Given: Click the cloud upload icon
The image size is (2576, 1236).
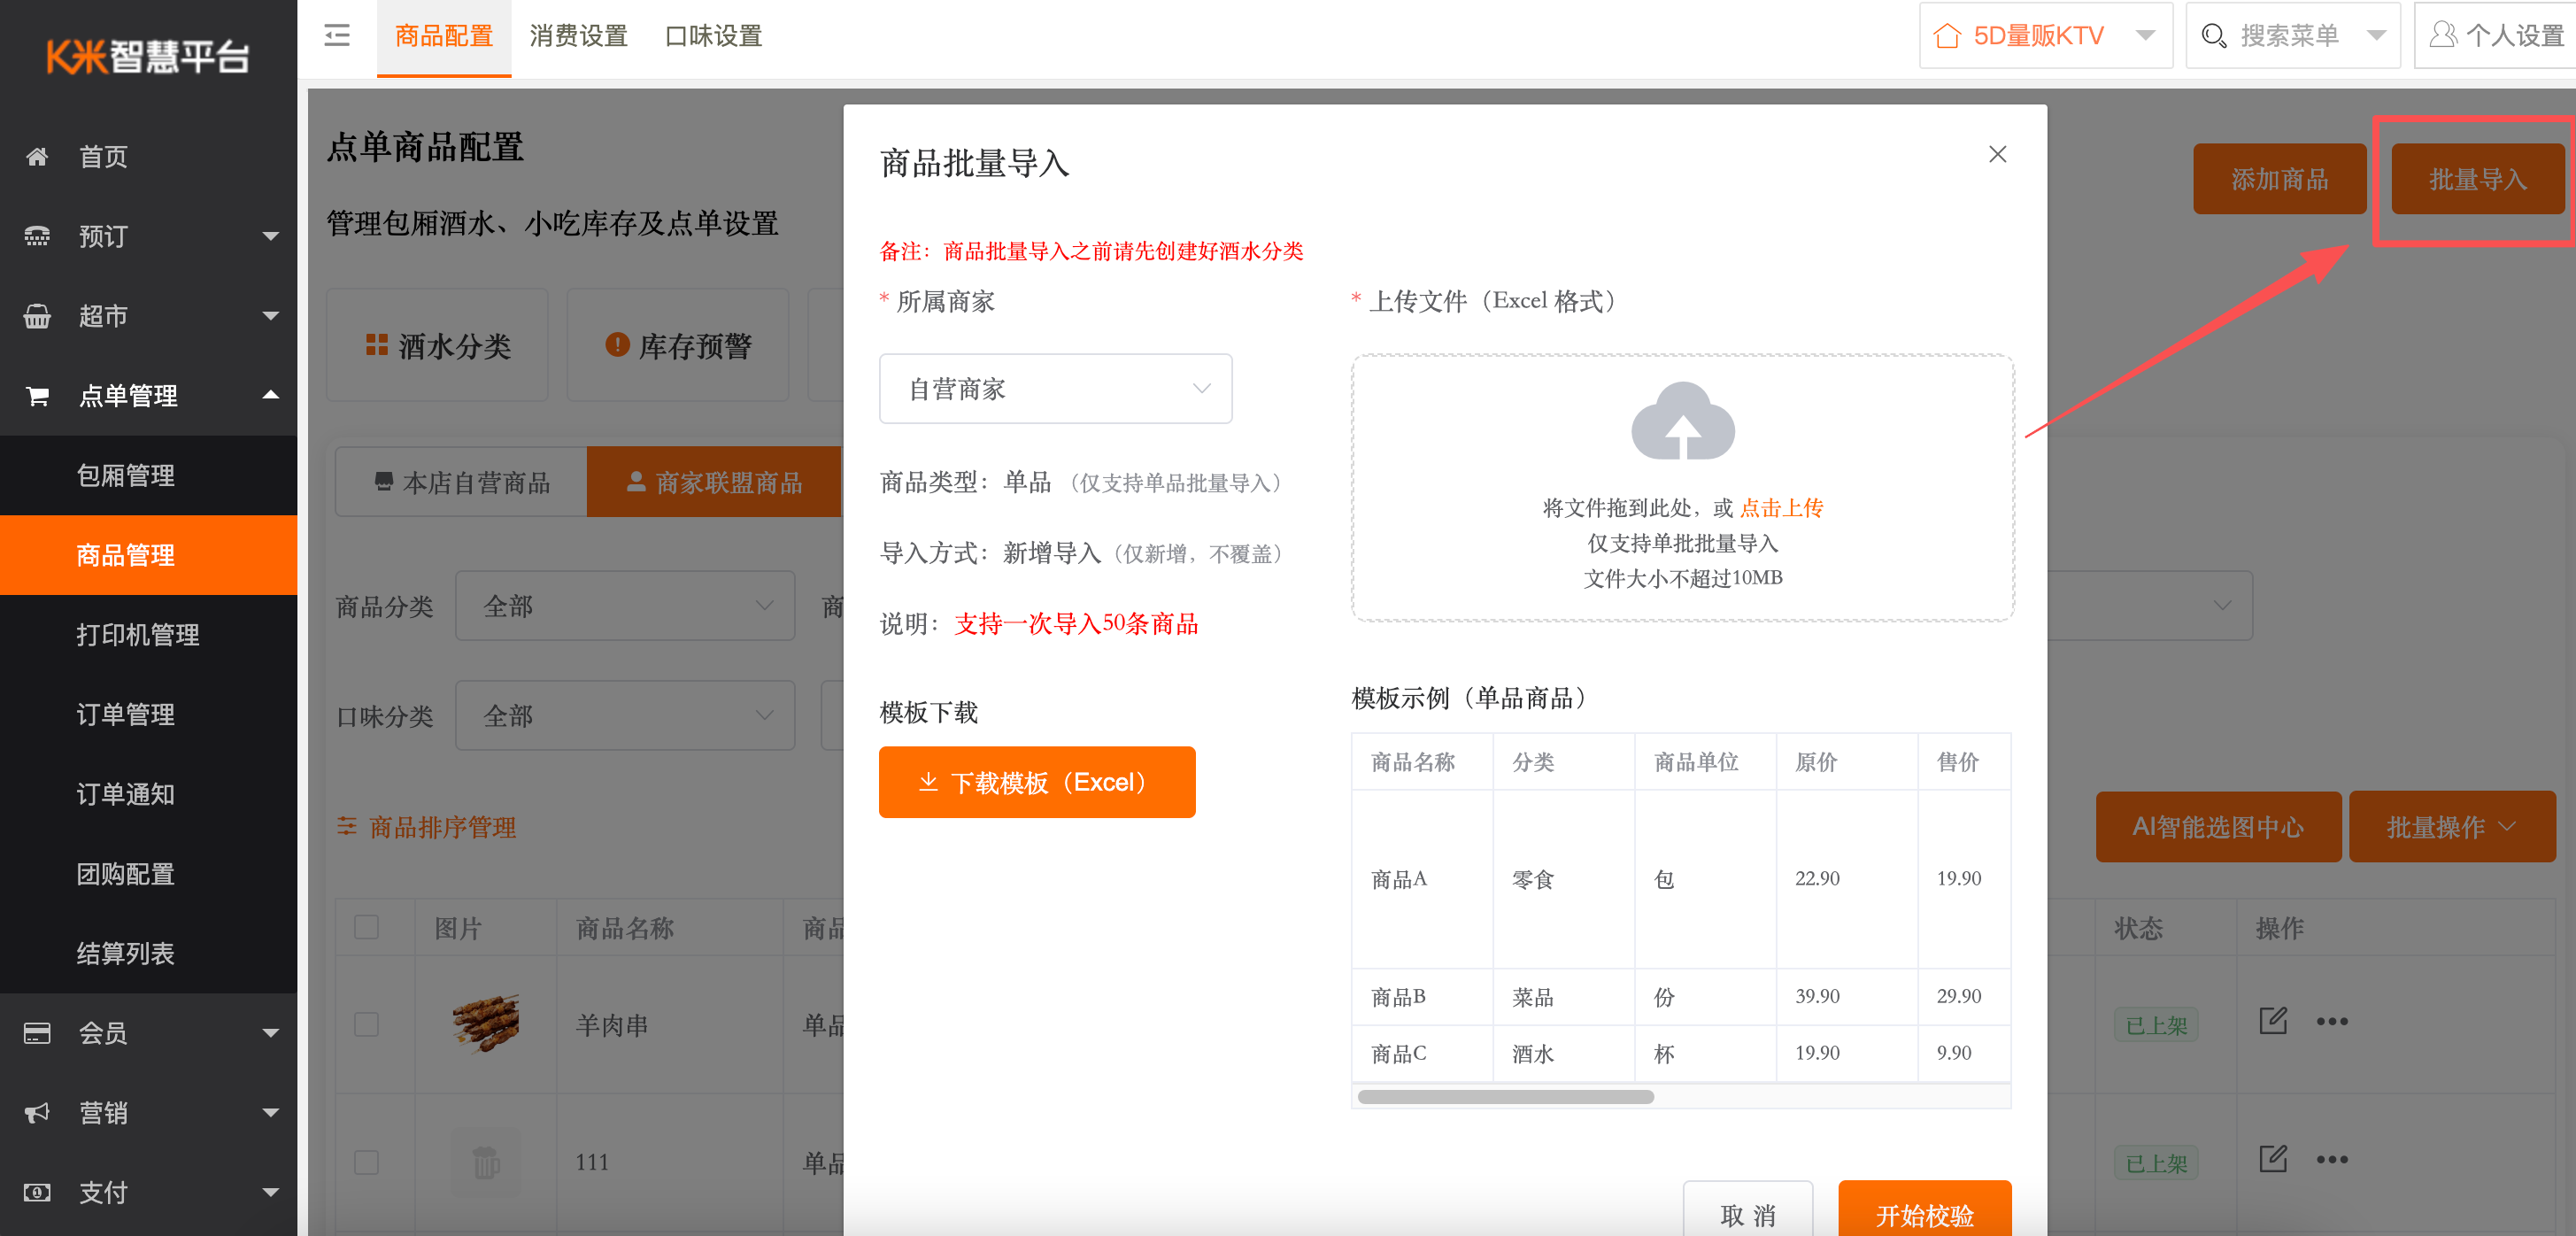Looking at the screenshot, I should click(x=1682, y=421).
